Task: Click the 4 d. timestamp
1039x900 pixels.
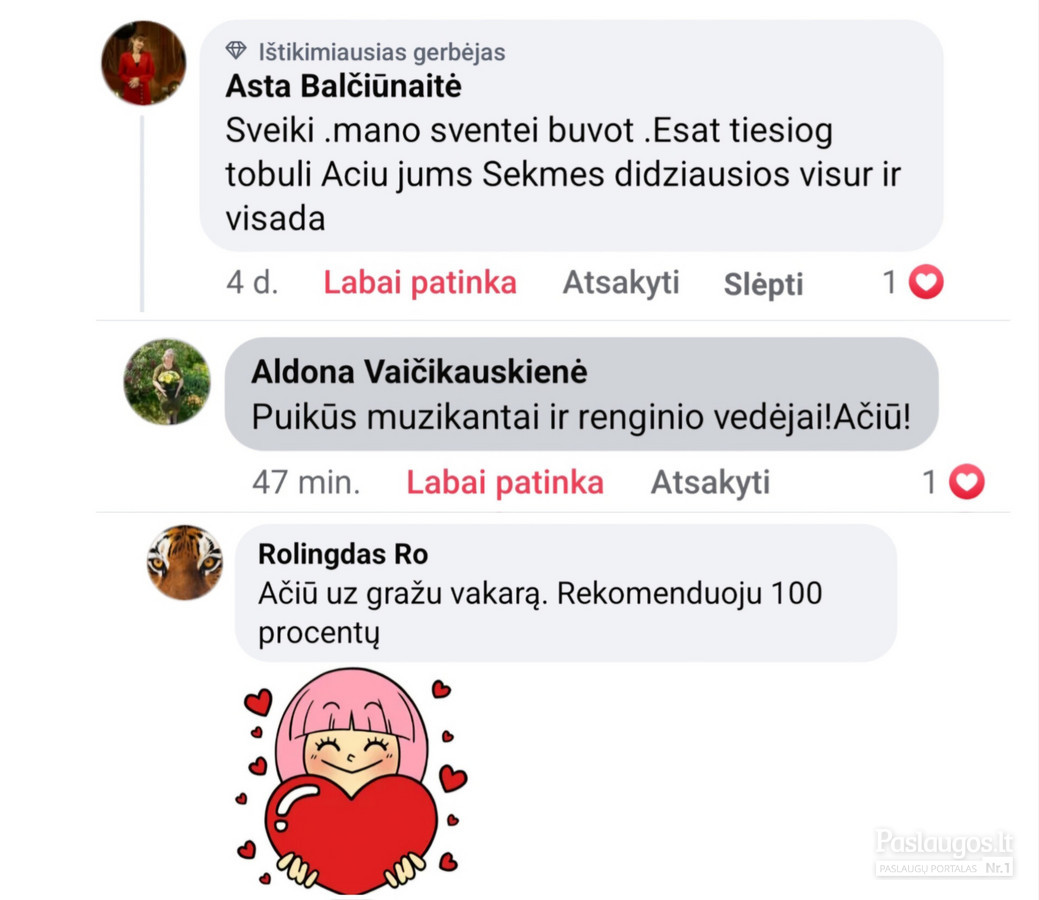Action: click(x=252, y=283)
